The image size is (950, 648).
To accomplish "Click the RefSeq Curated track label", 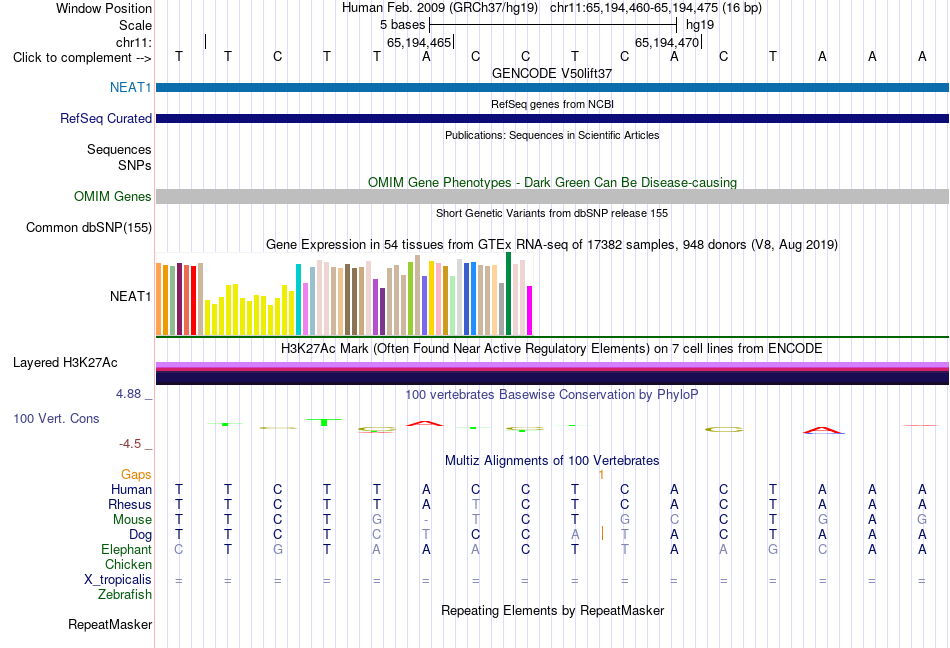I will [x=105, y=118].
